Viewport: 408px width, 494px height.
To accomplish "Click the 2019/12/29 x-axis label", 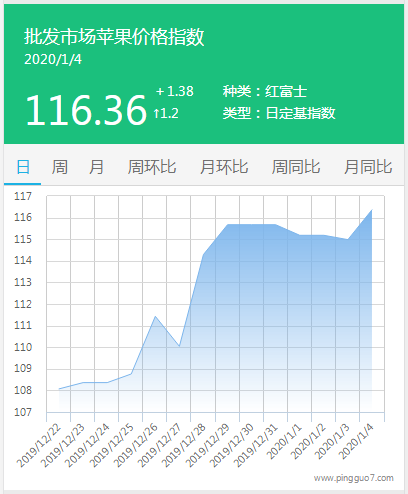I will point(207,445).
